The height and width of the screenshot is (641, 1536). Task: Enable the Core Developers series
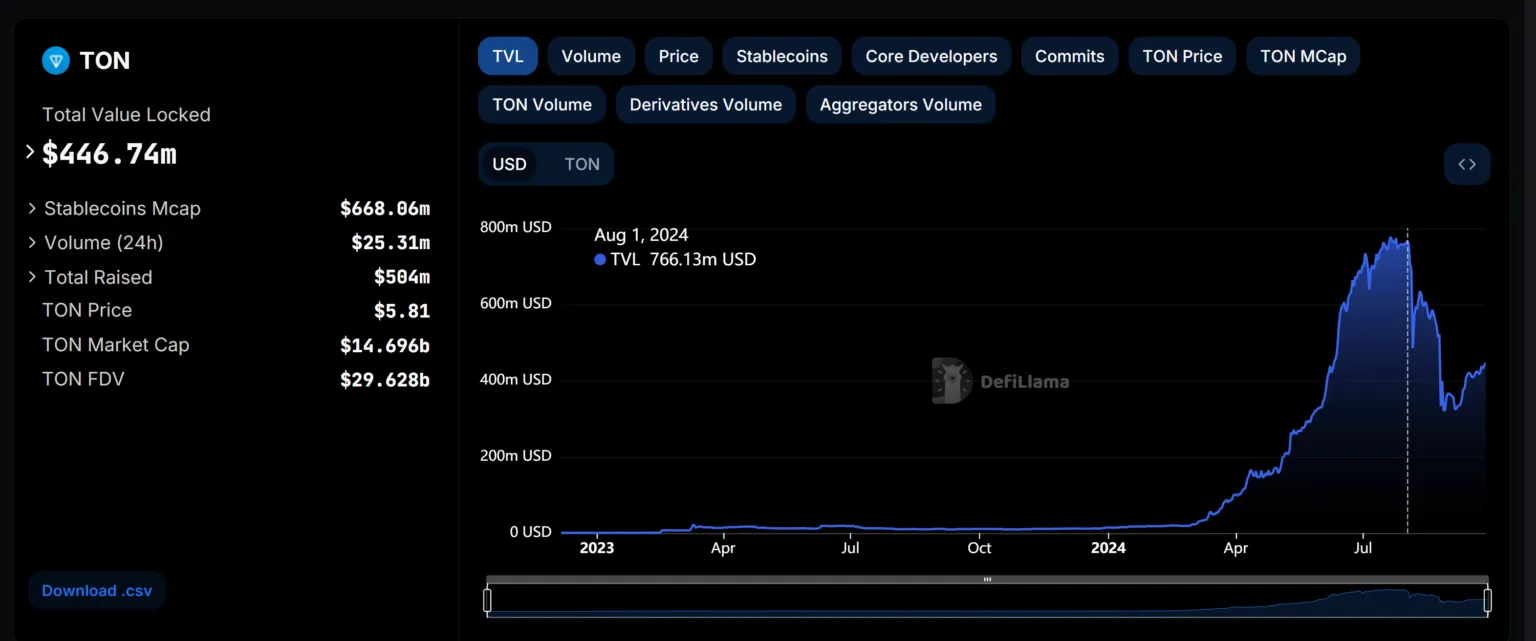coord(931,56)
